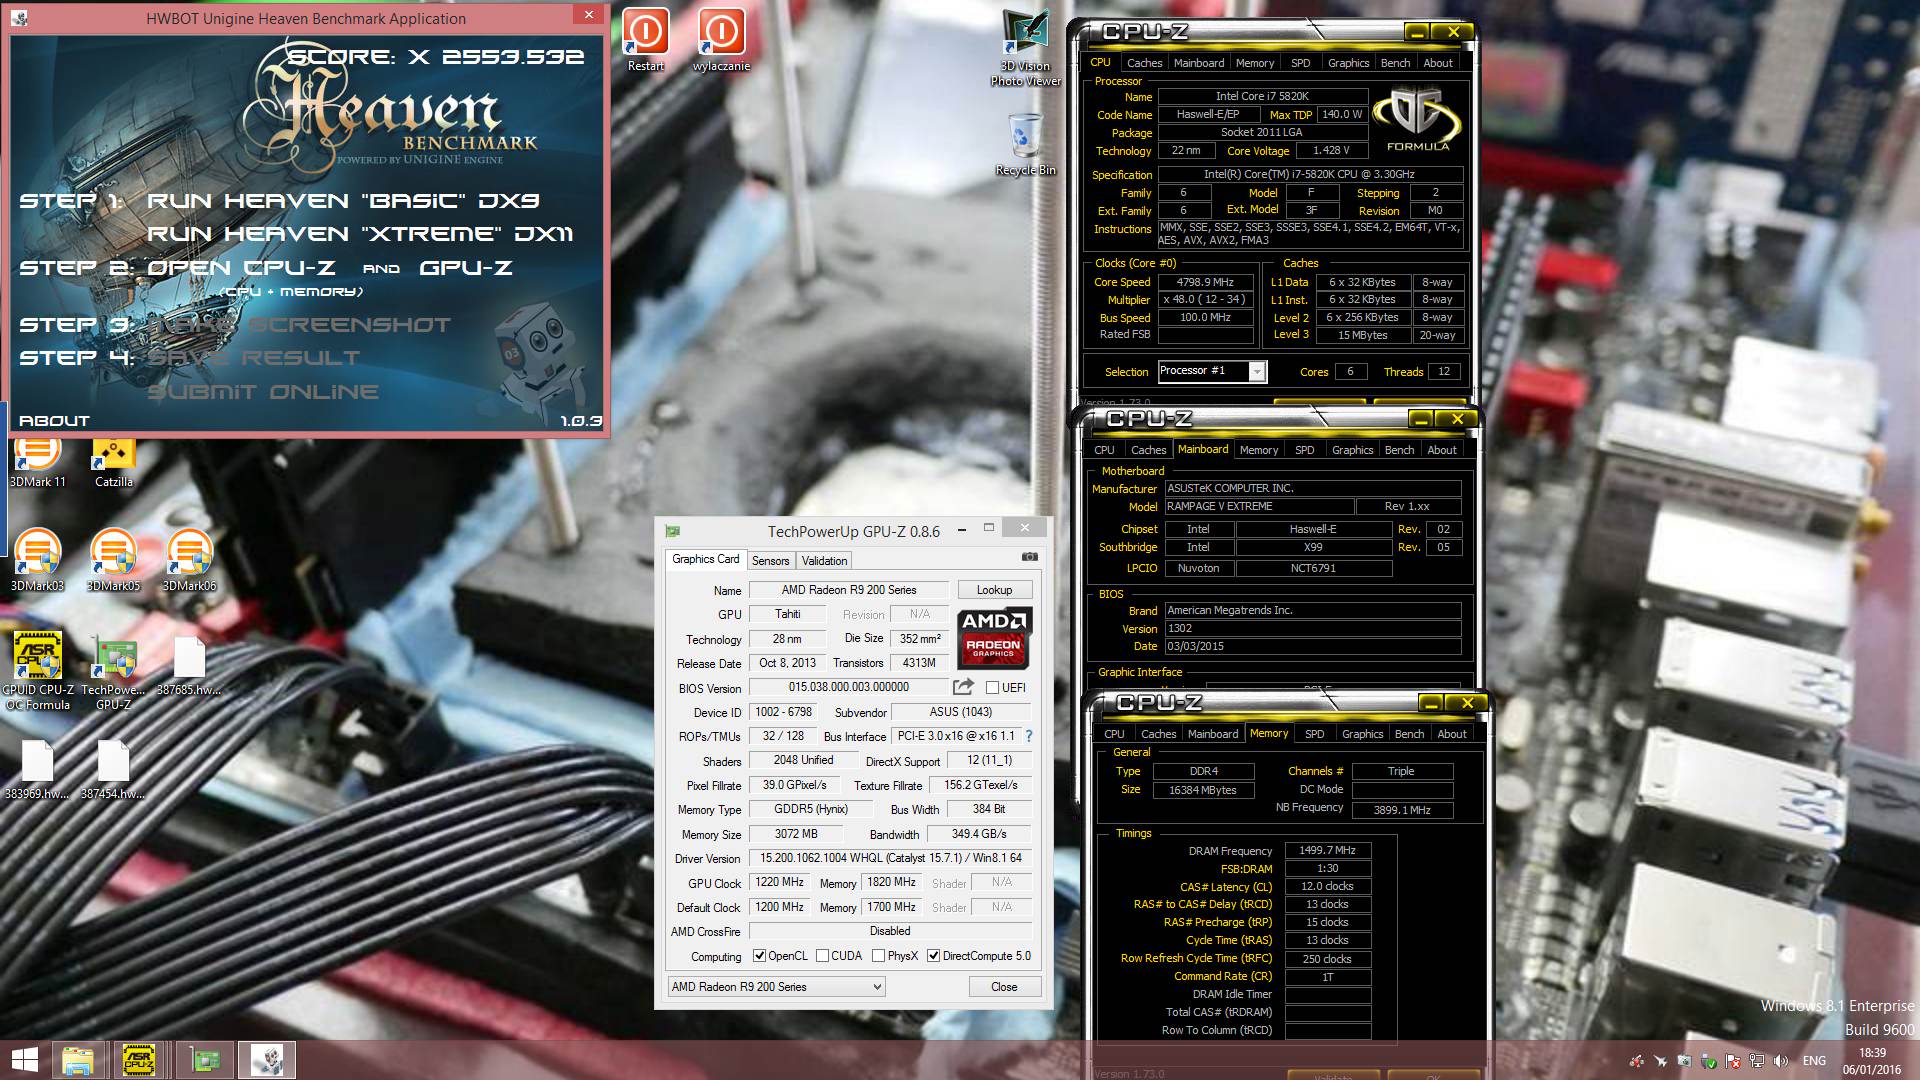This screenshot has width=1920, height=1080.
Task: Open SPD tab in top CPU-Z window
Action: (1300, 63)
